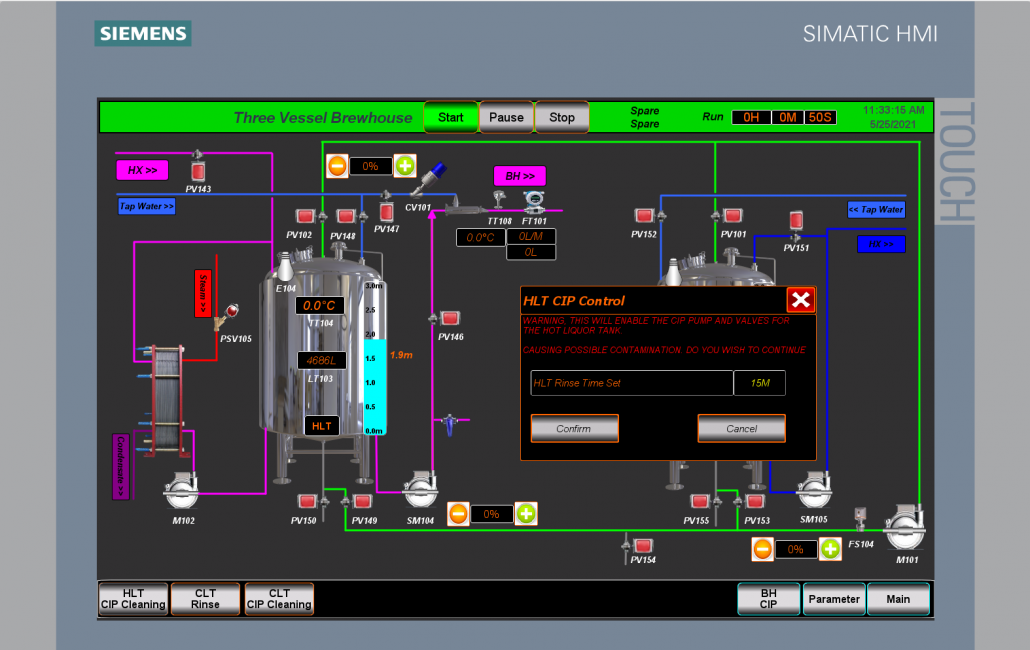
Task: Cancel the HLT CIP Control dialog
Action: point(742,429)
